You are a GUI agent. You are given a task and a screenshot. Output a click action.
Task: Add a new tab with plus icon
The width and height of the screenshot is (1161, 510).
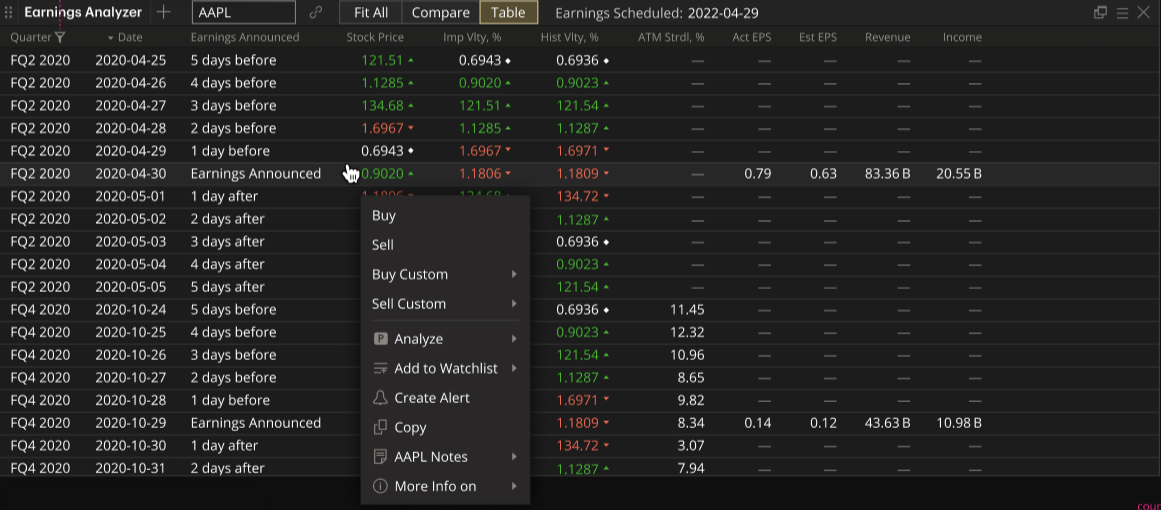164,13
